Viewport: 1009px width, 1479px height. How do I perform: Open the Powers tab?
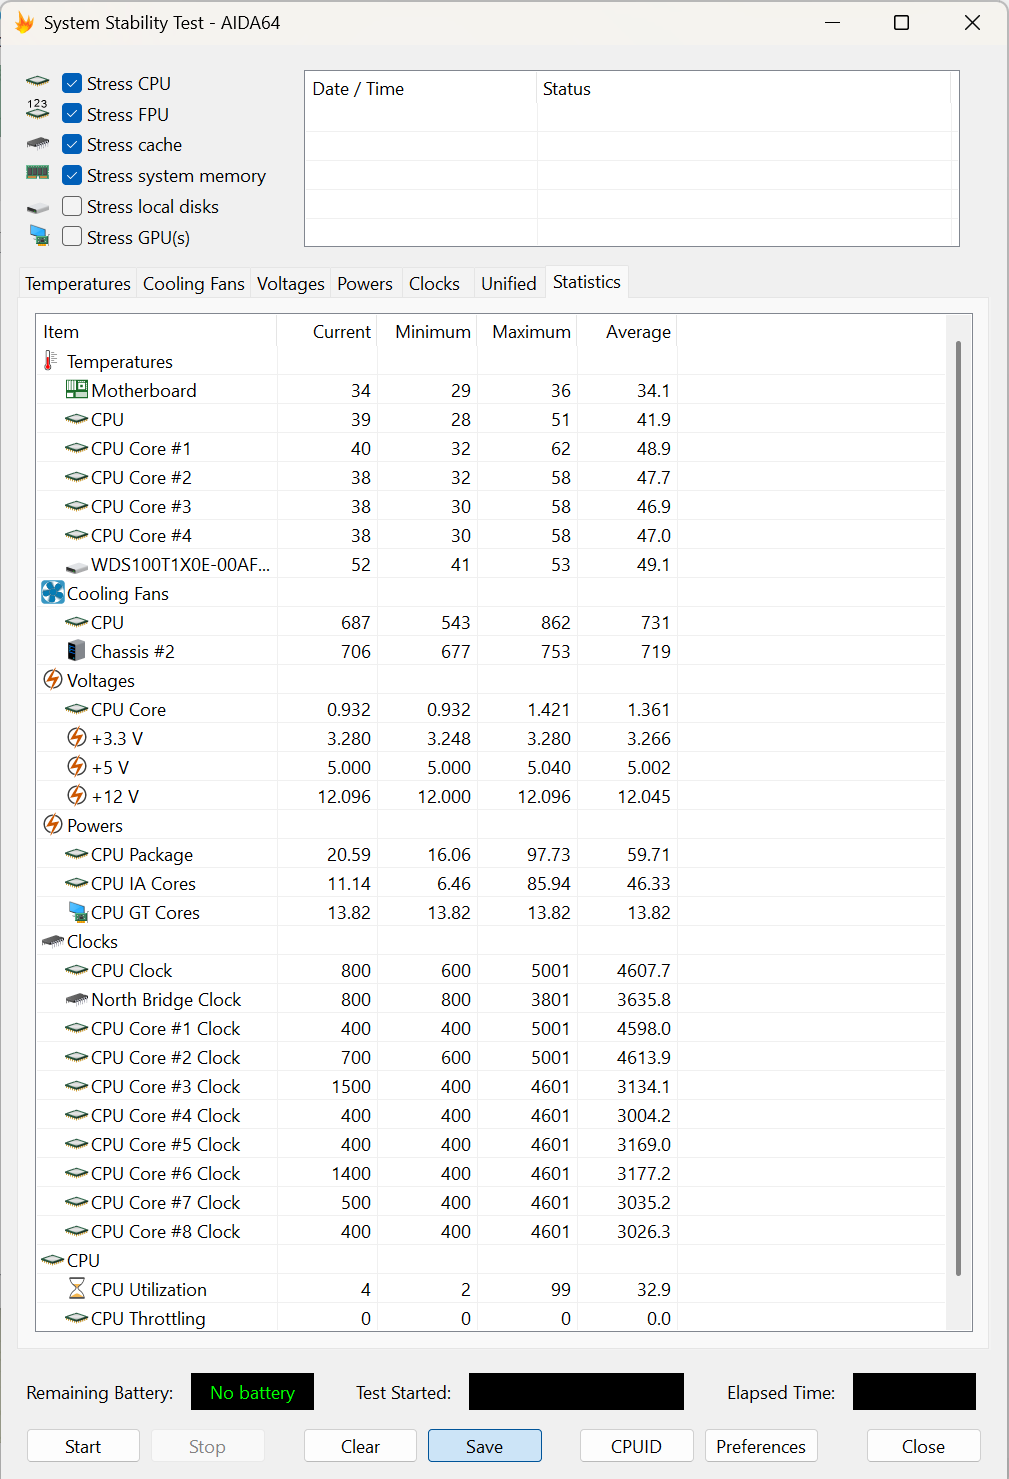[x=365, y=284]
